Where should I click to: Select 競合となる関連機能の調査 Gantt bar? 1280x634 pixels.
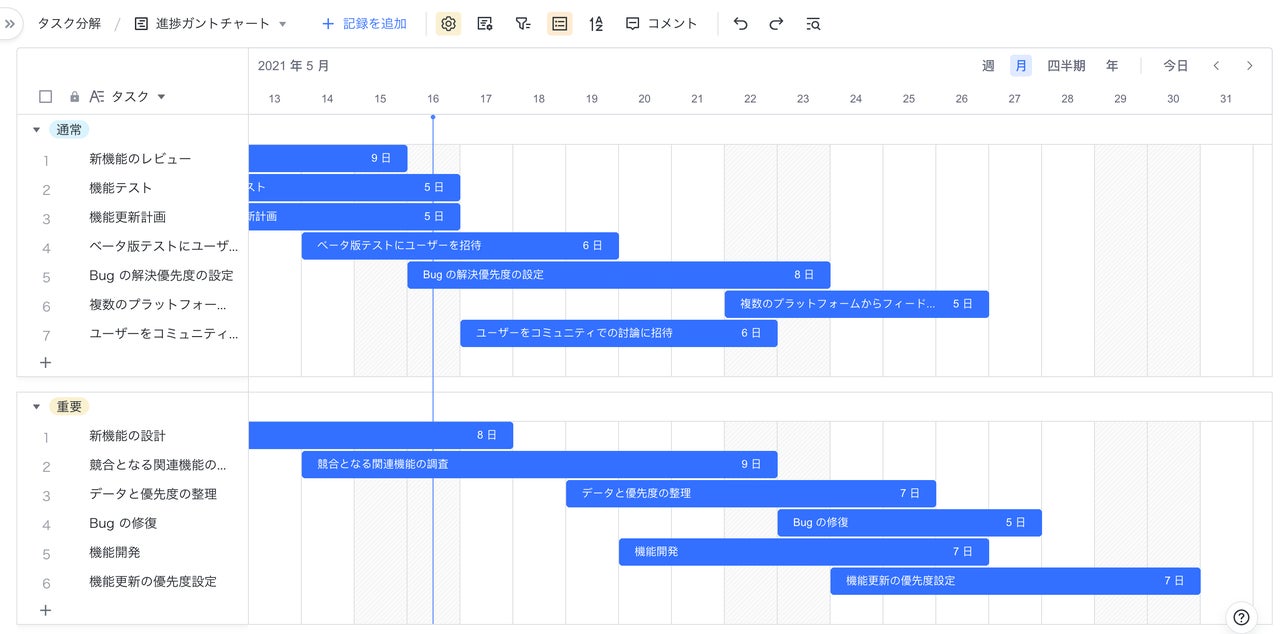[x=539, y=464]
